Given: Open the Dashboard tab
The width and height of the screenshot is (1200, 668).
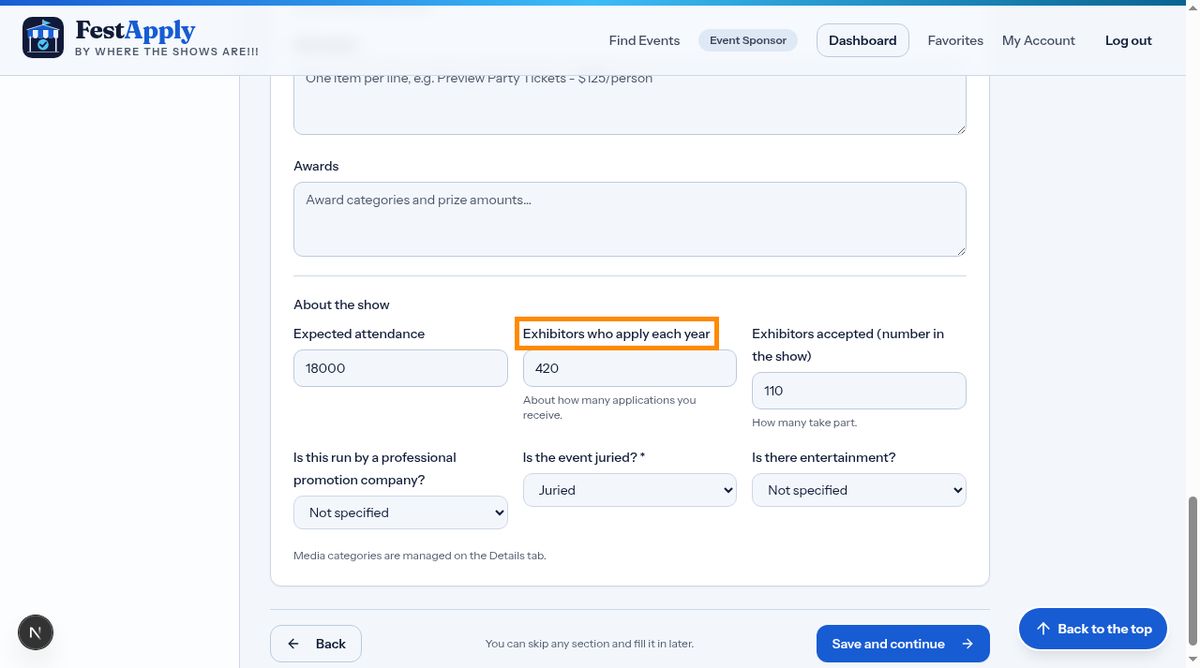Looking at the screenshot, I should (x=863, y=40).
